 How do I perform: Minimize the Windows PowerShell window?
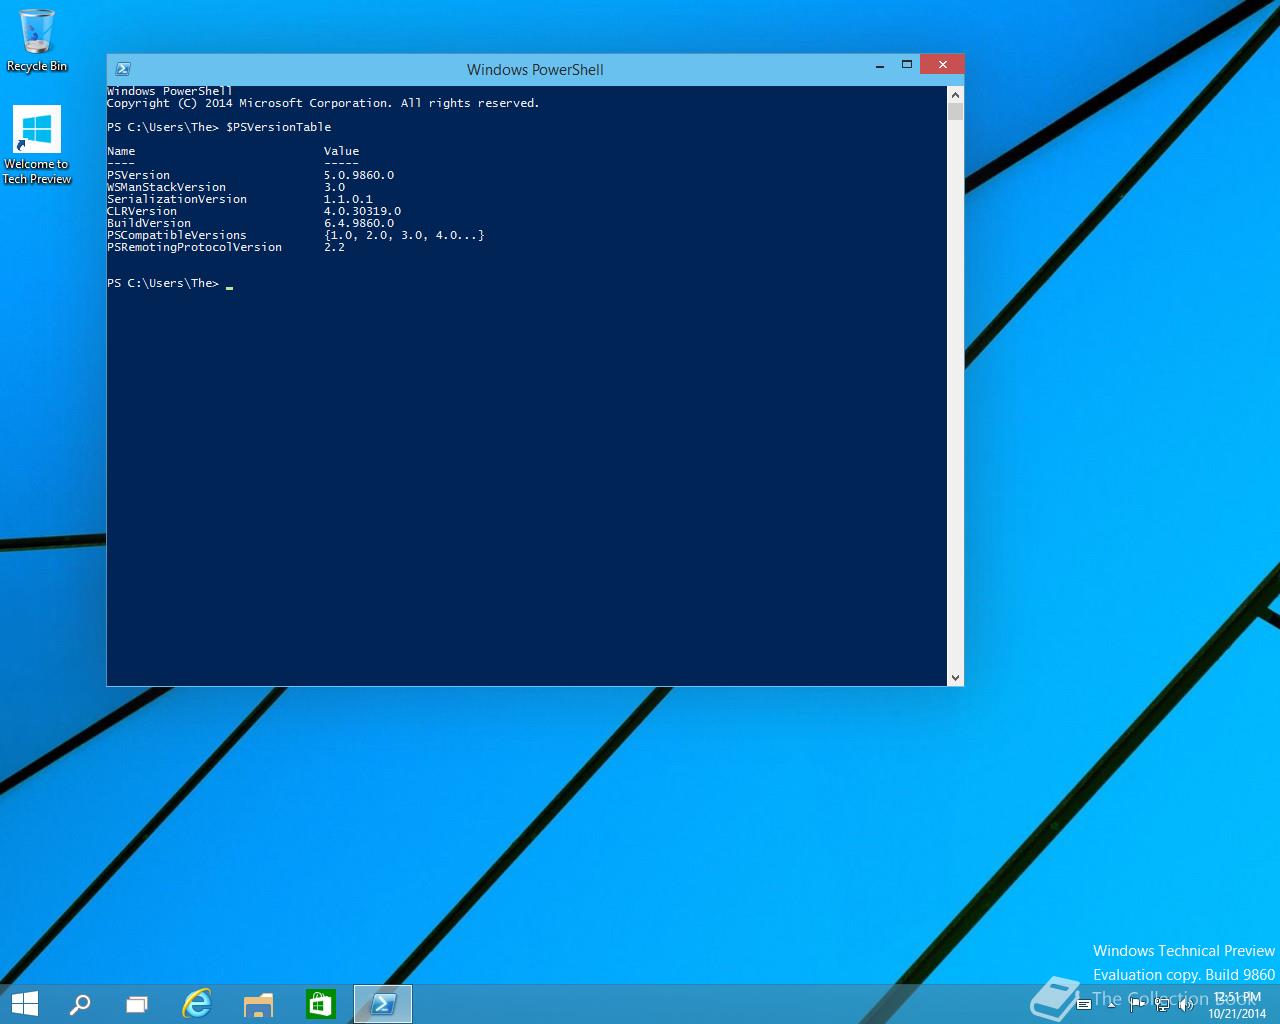[880, 66]
